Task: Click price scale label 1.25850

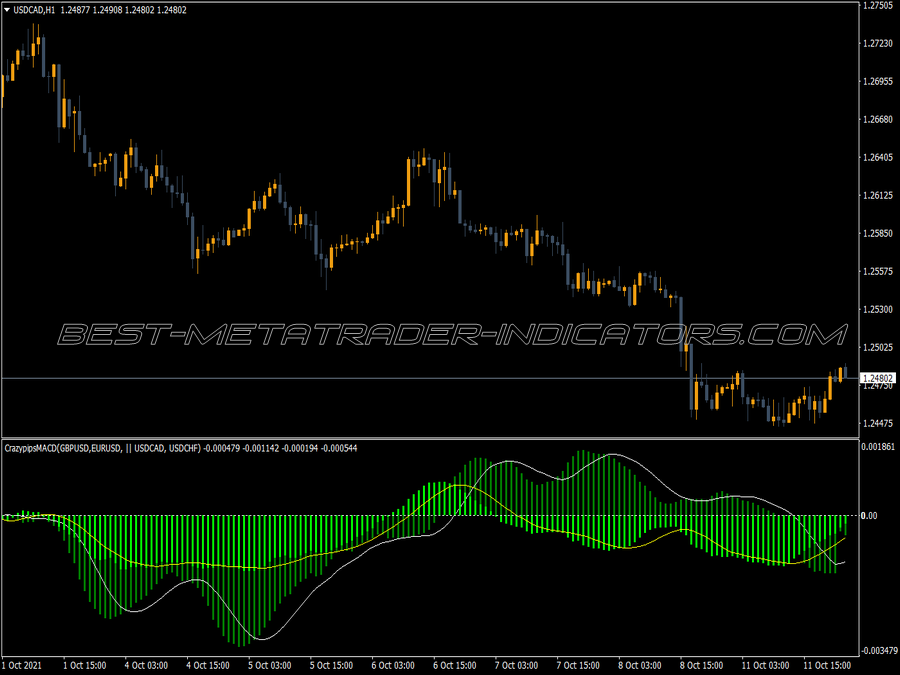Action: [878, 234]
